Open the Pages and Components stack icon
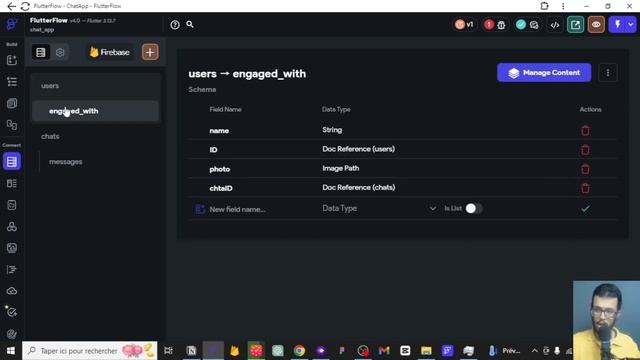The image size is (640, 360). 12,103
